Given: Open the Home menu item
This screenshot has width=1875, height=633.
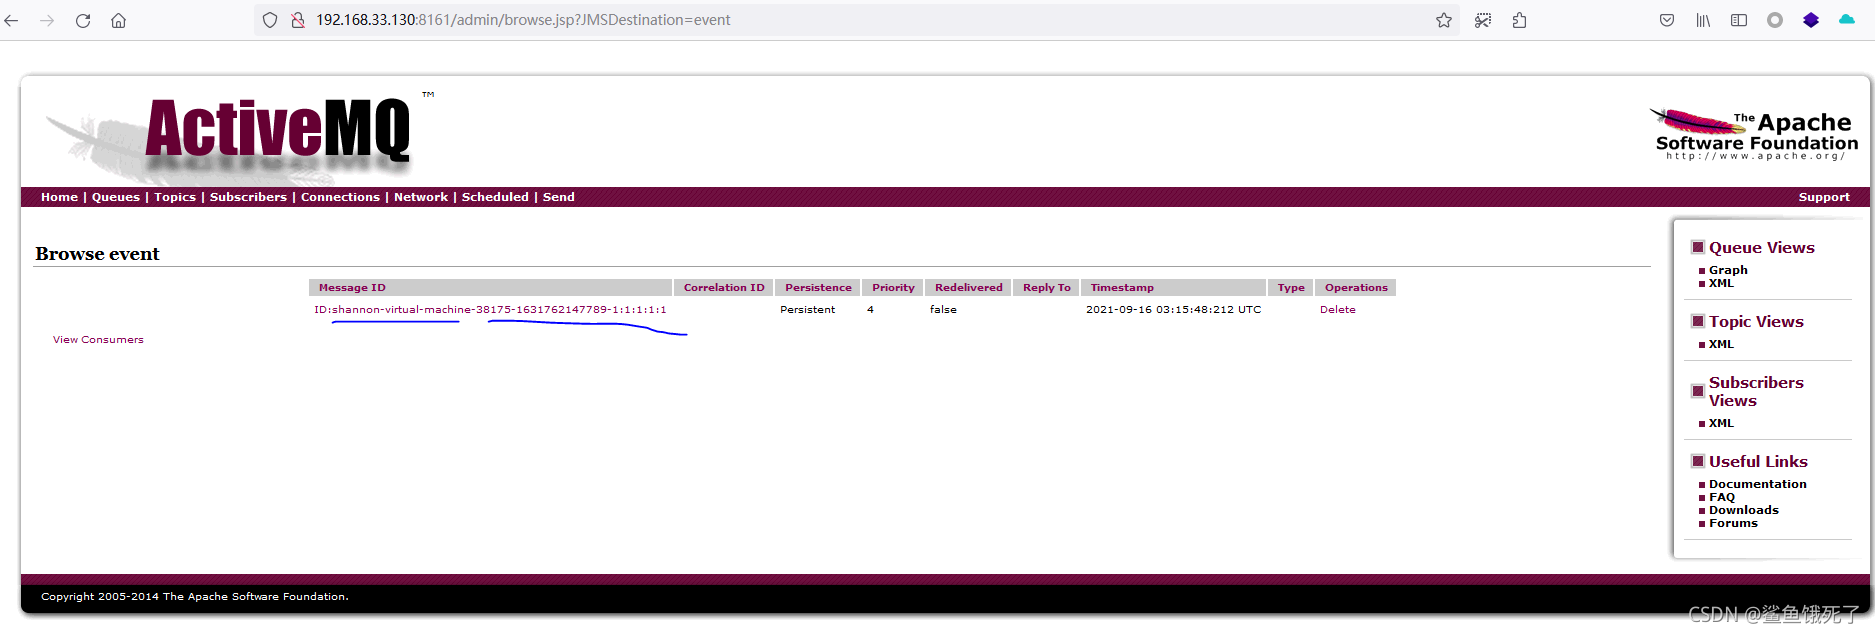Looking at the screenshot, I should tap(59, 197).
